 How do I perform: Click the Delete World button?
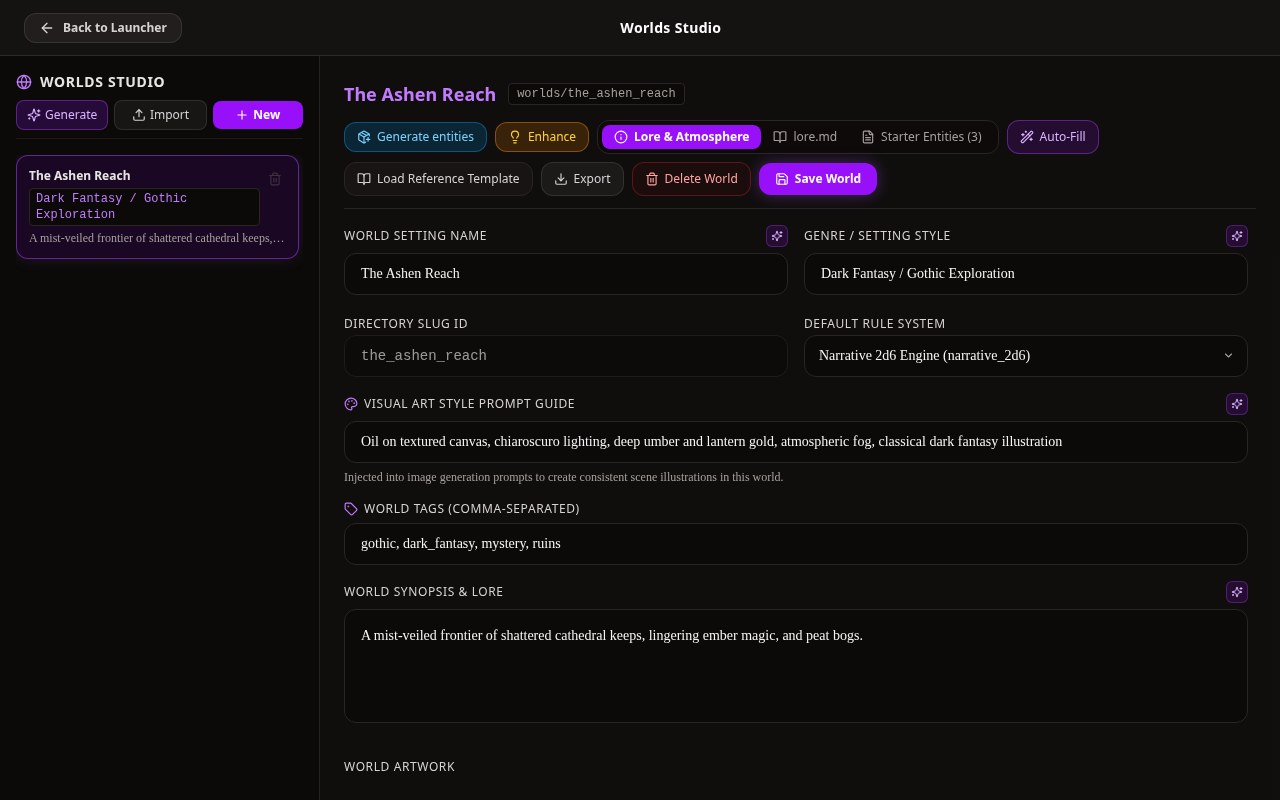[691, 179]
